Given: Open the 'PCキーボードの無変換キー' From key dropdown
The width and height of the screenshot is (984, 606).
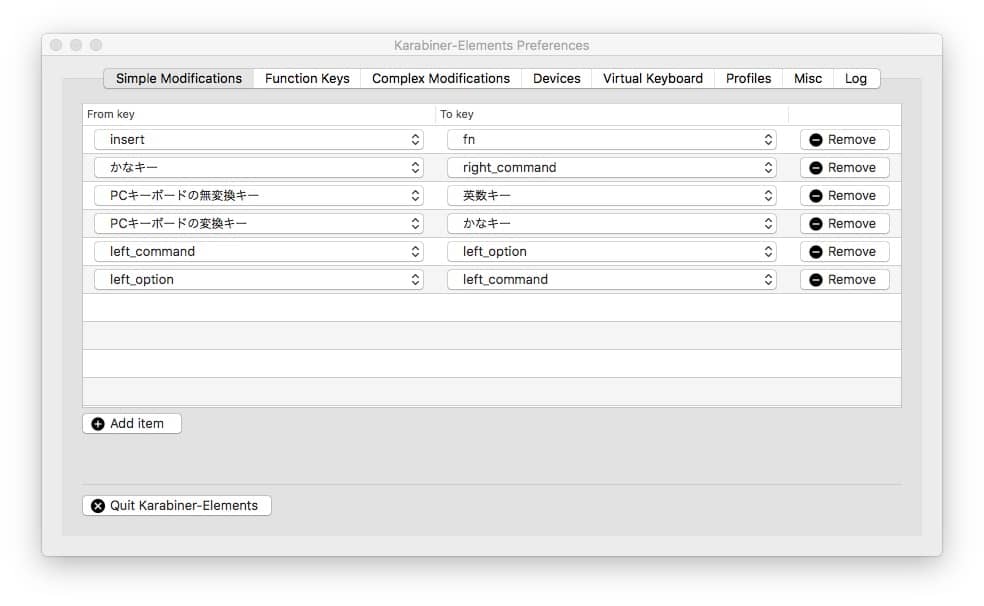Looking at the screenshot, I should click(259, 196).
